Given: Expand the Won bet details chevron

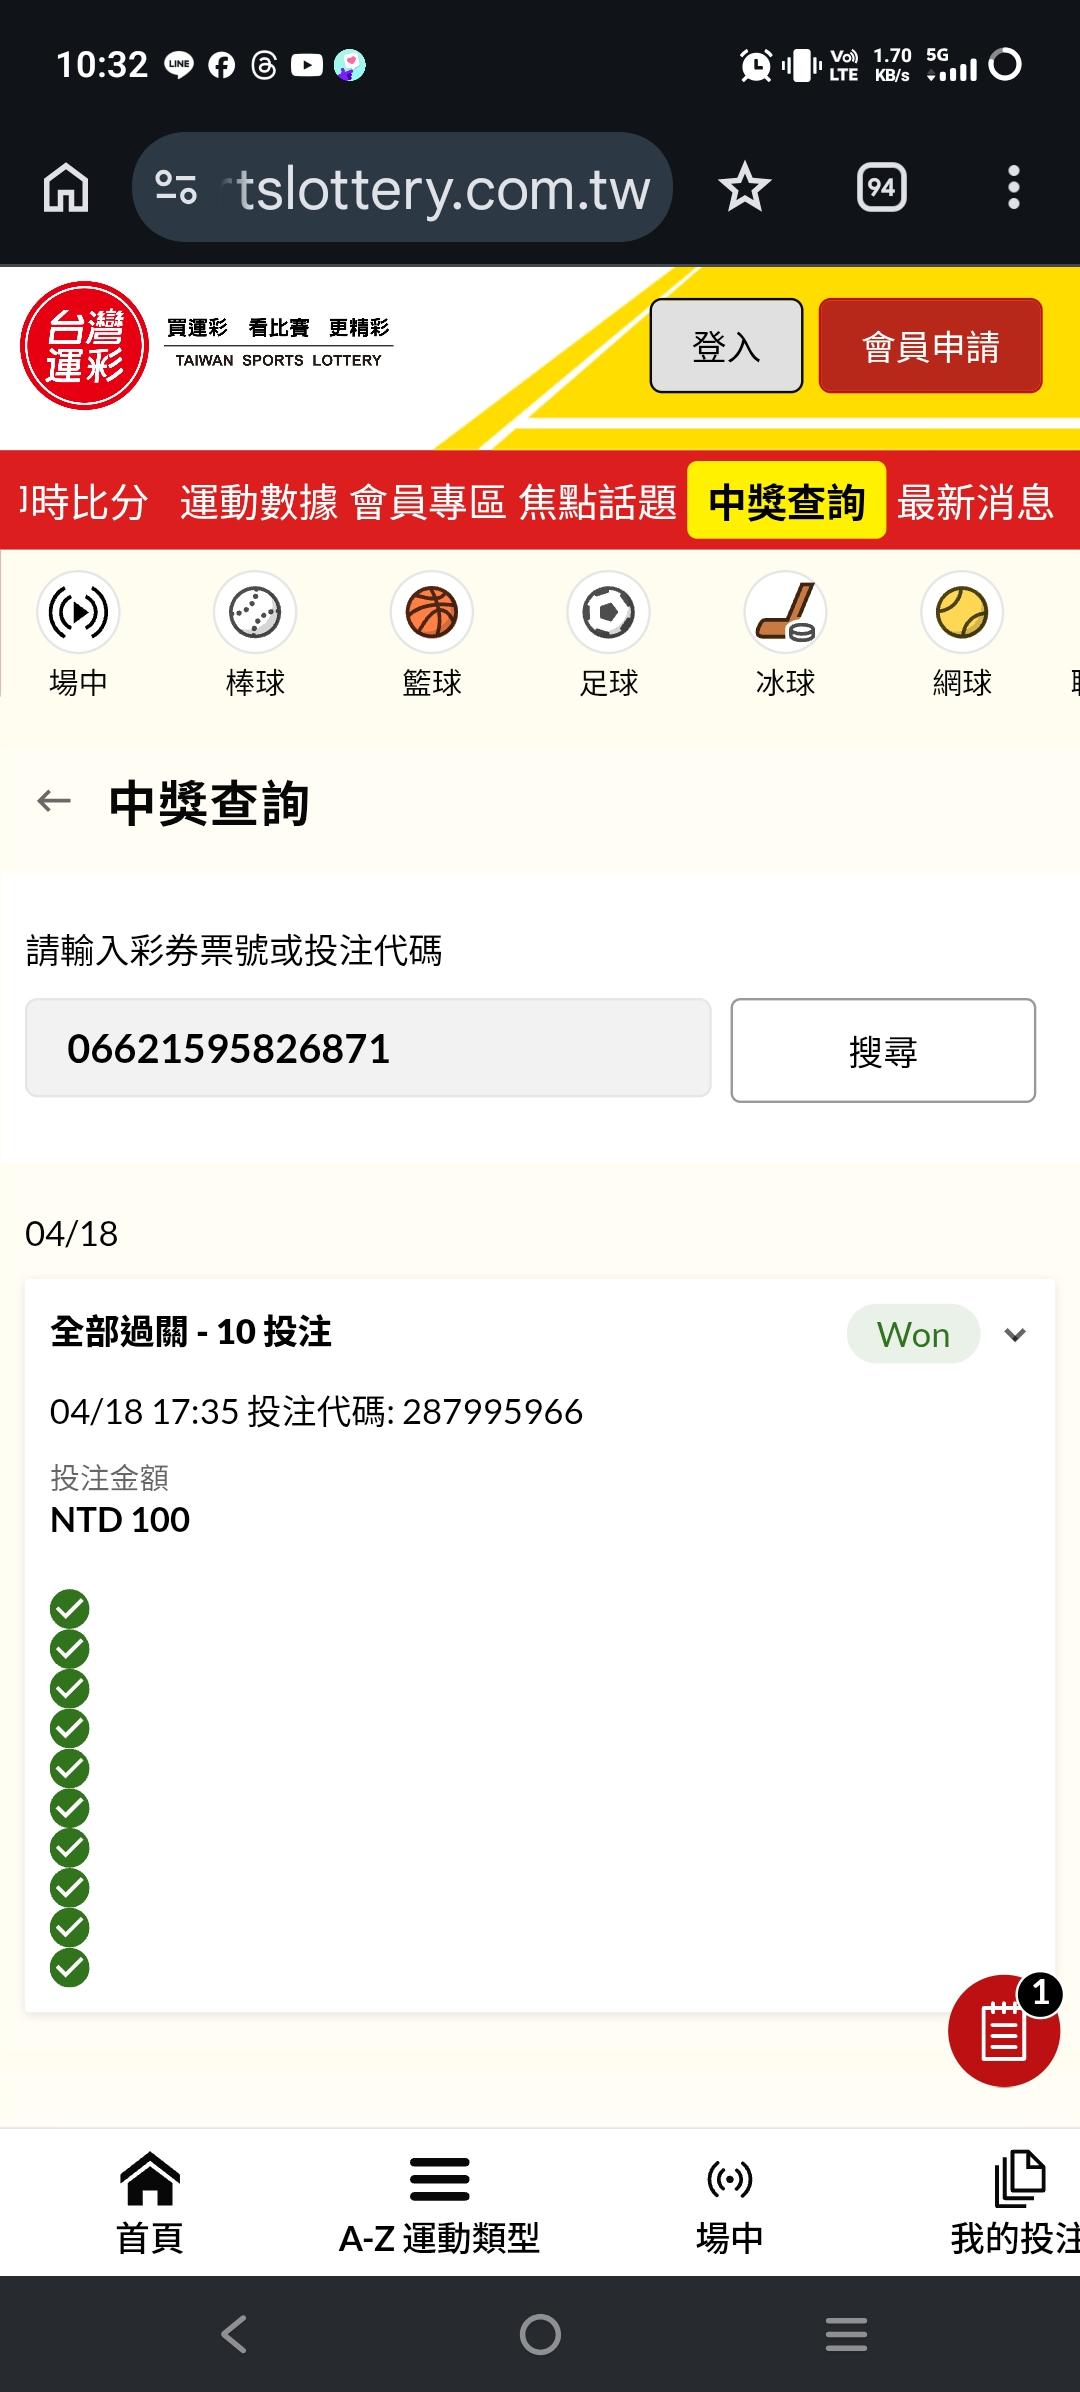Looking at the screenshot, I should click(x=1015, y=1335).
